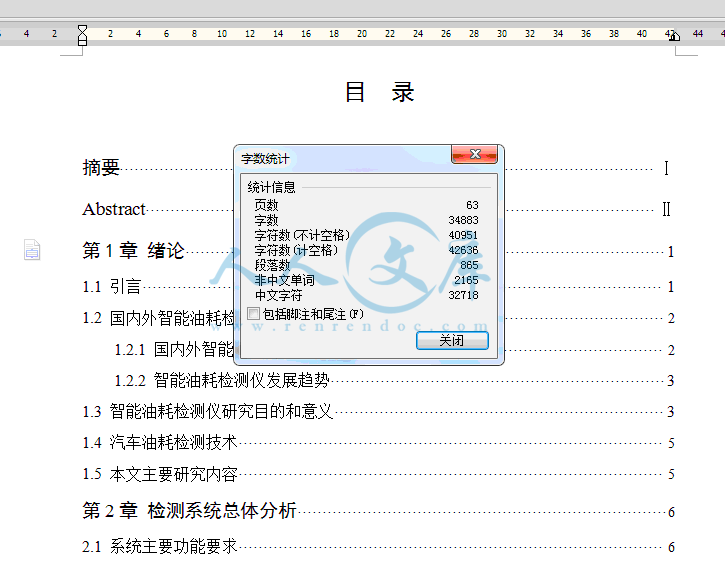
Task: Open 1.2.2 智能油耗检测仪发展趋势 entry
Action: click(221, 381)
